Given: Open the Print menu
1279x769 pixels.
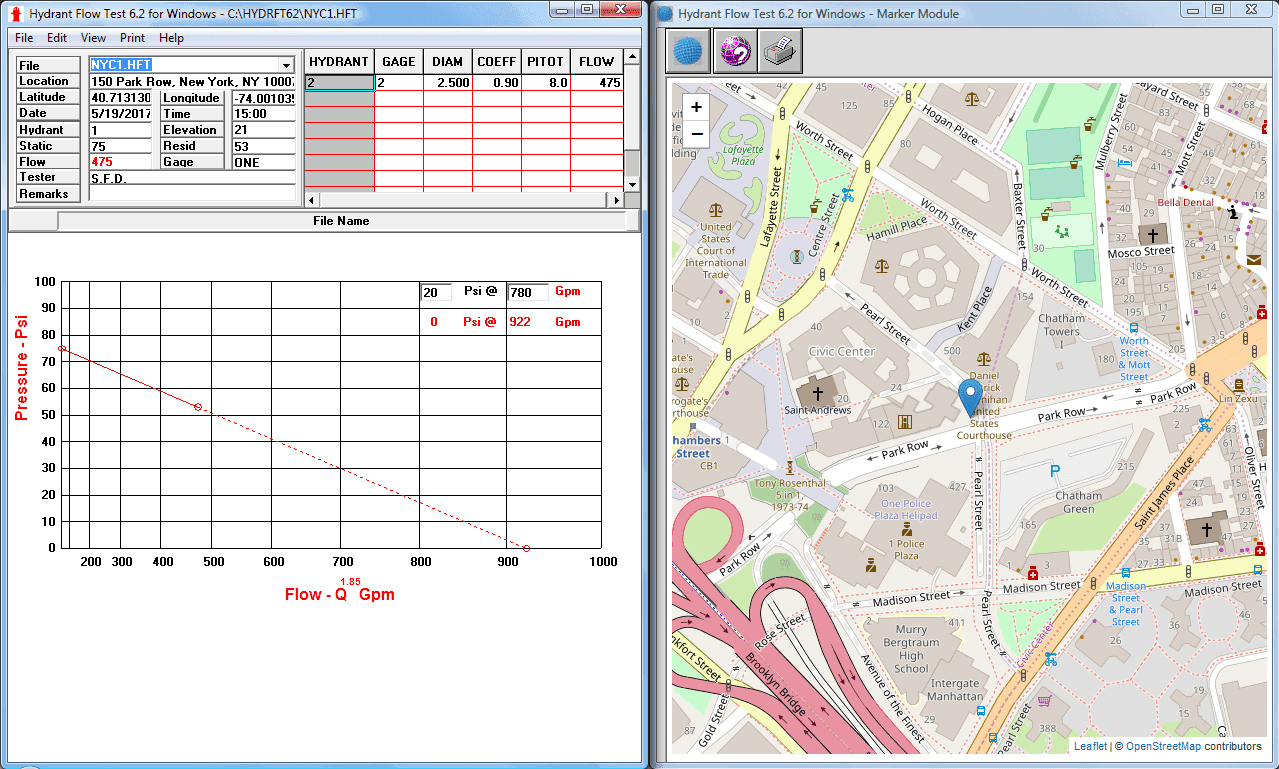Looking at the screenshot, I should 132,38.
